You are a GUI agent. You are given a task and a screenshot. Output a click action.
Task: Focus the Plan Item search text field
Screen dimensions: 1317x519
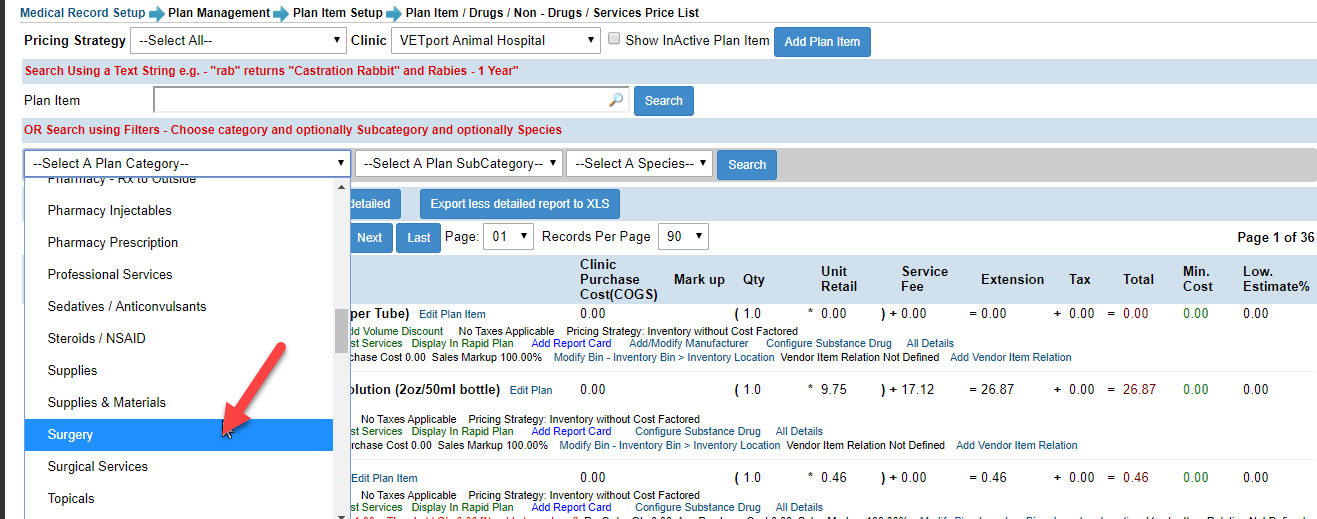coord(391,100)
